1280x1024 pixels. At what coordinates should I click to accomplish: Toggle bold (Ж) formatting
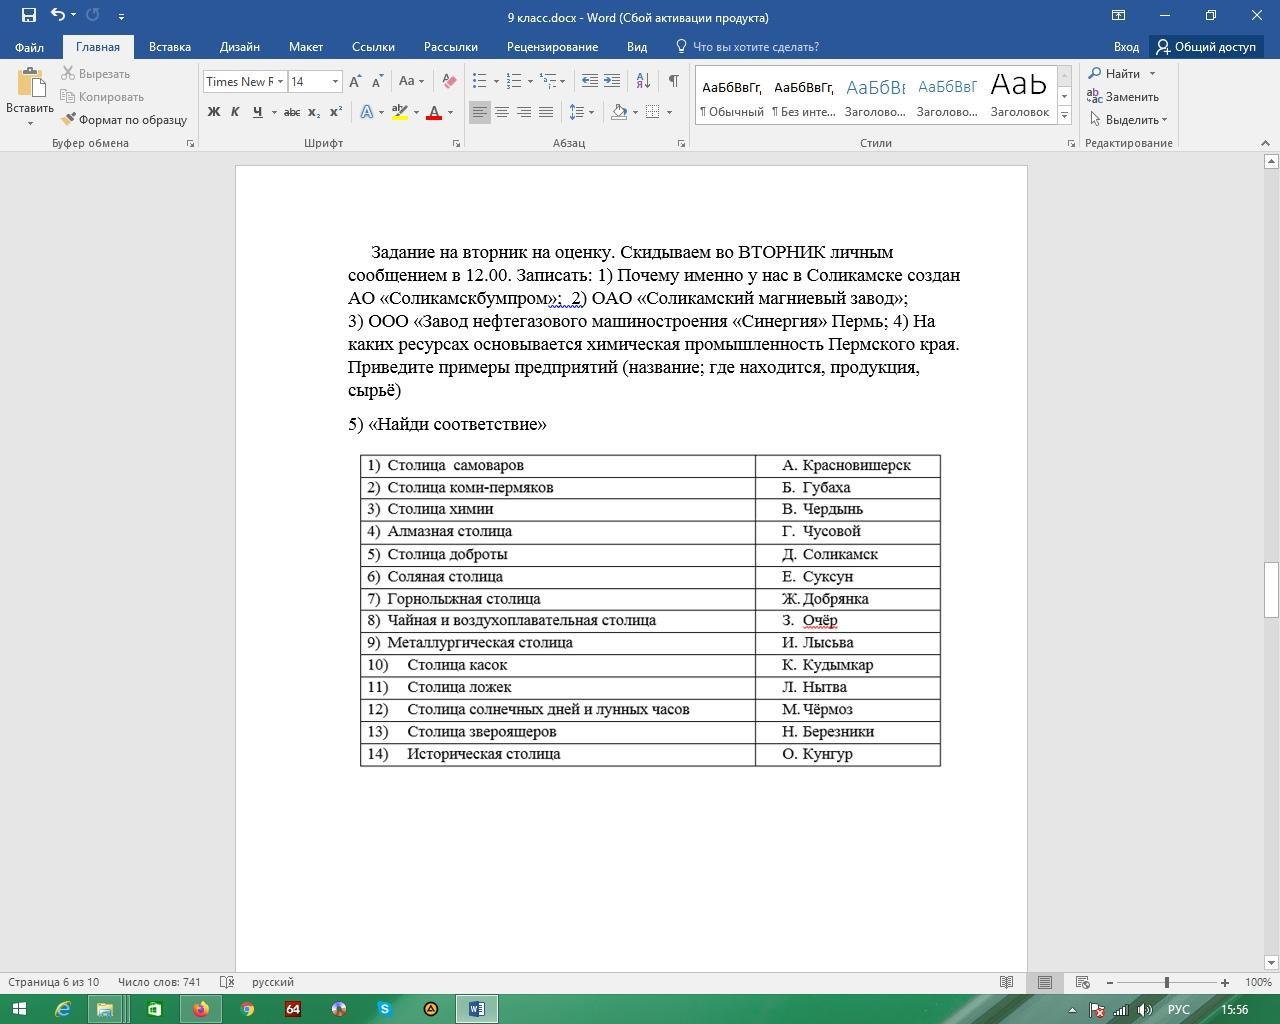[x=213, y=112]
